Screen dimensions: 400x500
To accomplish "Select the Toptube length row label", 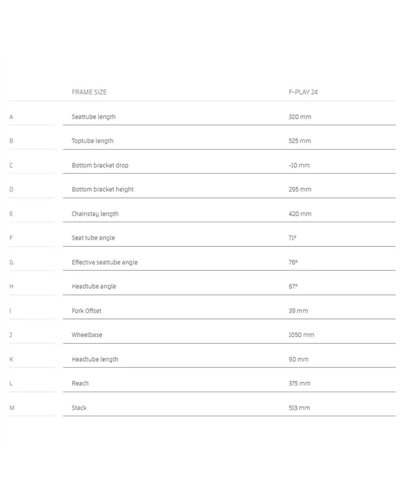I will [x=92, y=141].
